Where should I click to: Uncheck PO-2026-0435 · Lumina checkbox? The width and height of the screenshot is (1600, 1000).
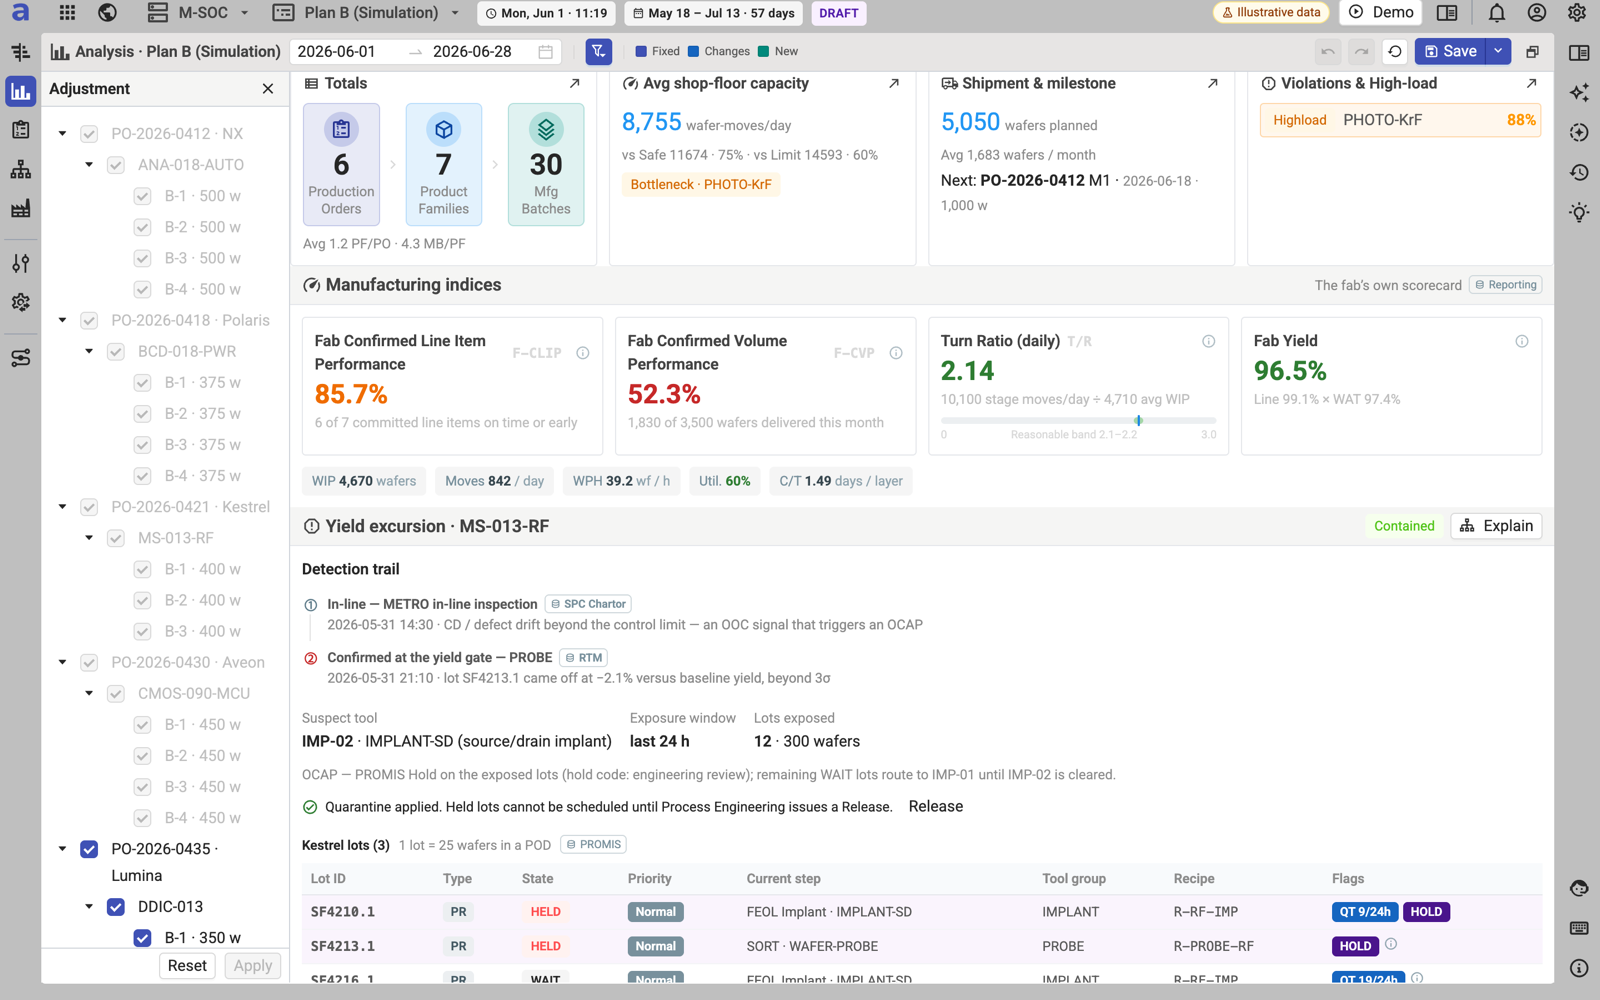pyautogui.click(x=89, y=849)
